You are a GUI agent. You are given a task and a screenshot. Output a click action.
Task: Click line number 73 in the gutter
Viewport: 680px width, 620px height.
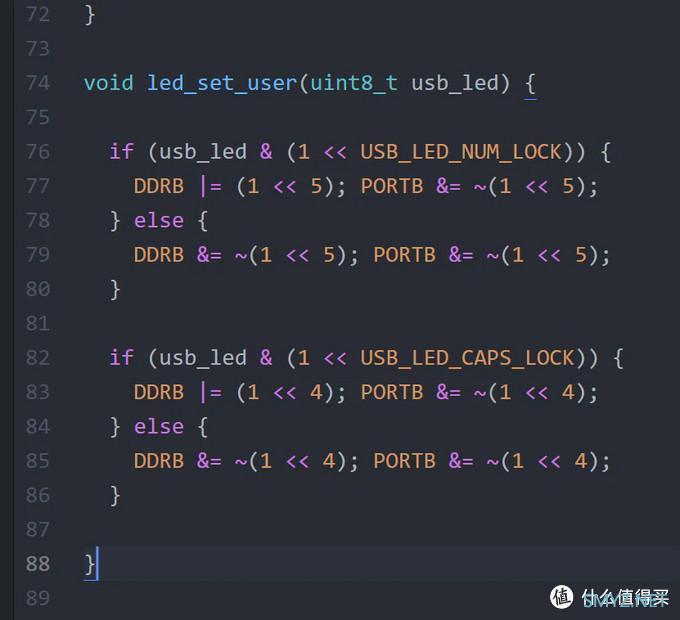coord(38,49)
